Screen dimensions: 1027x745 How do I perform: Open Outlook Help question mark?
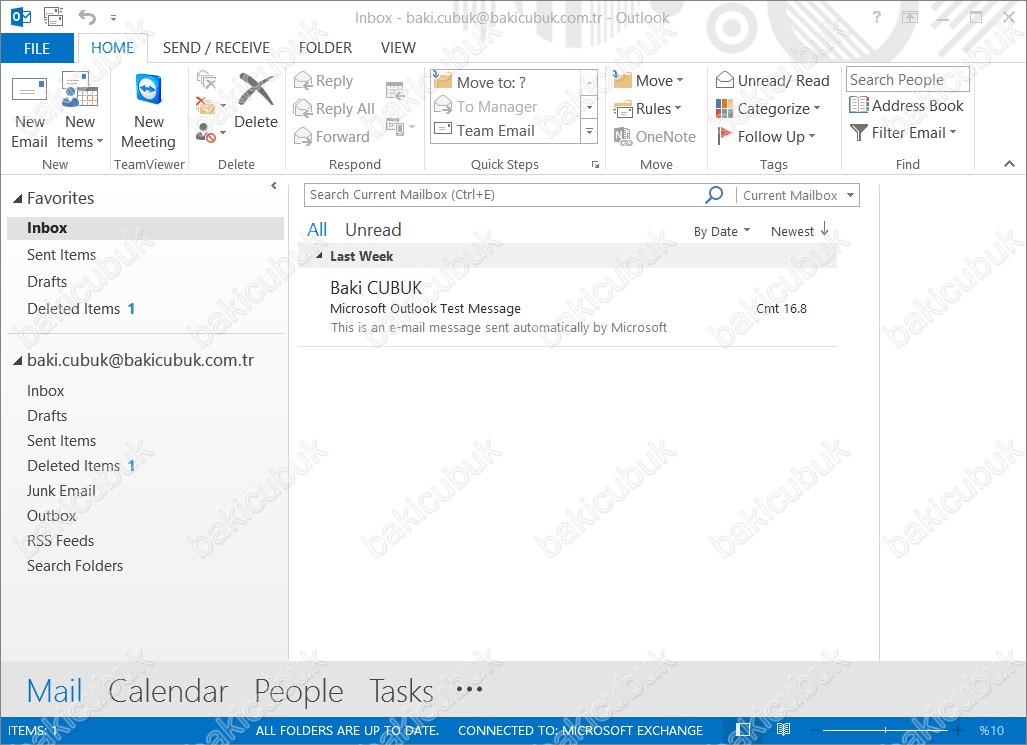pyautogui.click(x=876, y=17)
